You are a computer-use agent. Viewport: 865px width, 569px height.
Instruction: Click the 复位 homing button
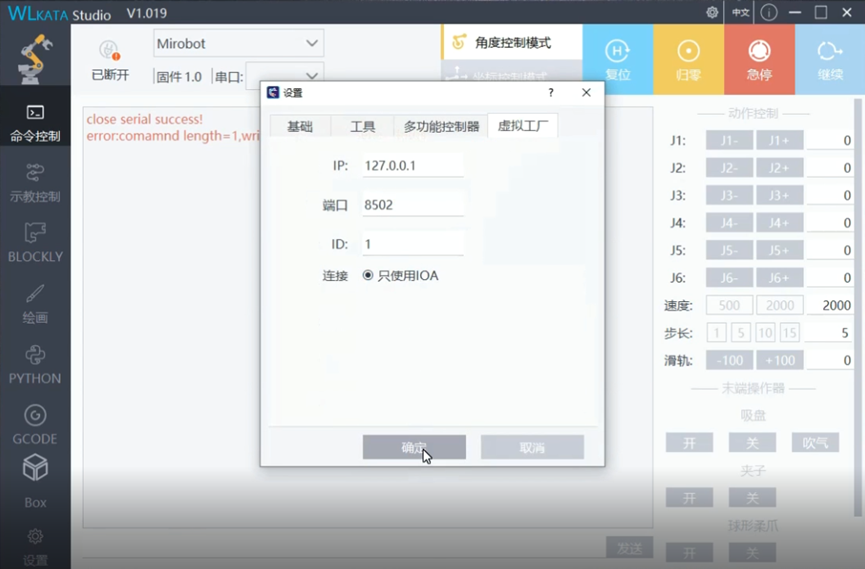point(618,60)
